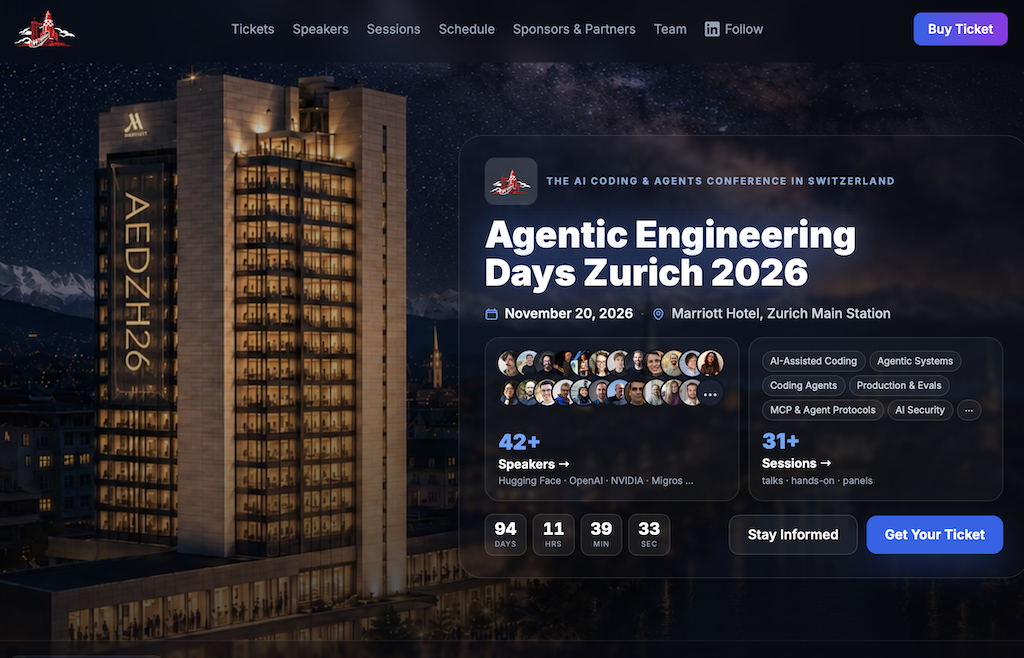Viewport: 1024px width, 658px height.
Task: Click the MIN countdown box
Action: [601, 535]
